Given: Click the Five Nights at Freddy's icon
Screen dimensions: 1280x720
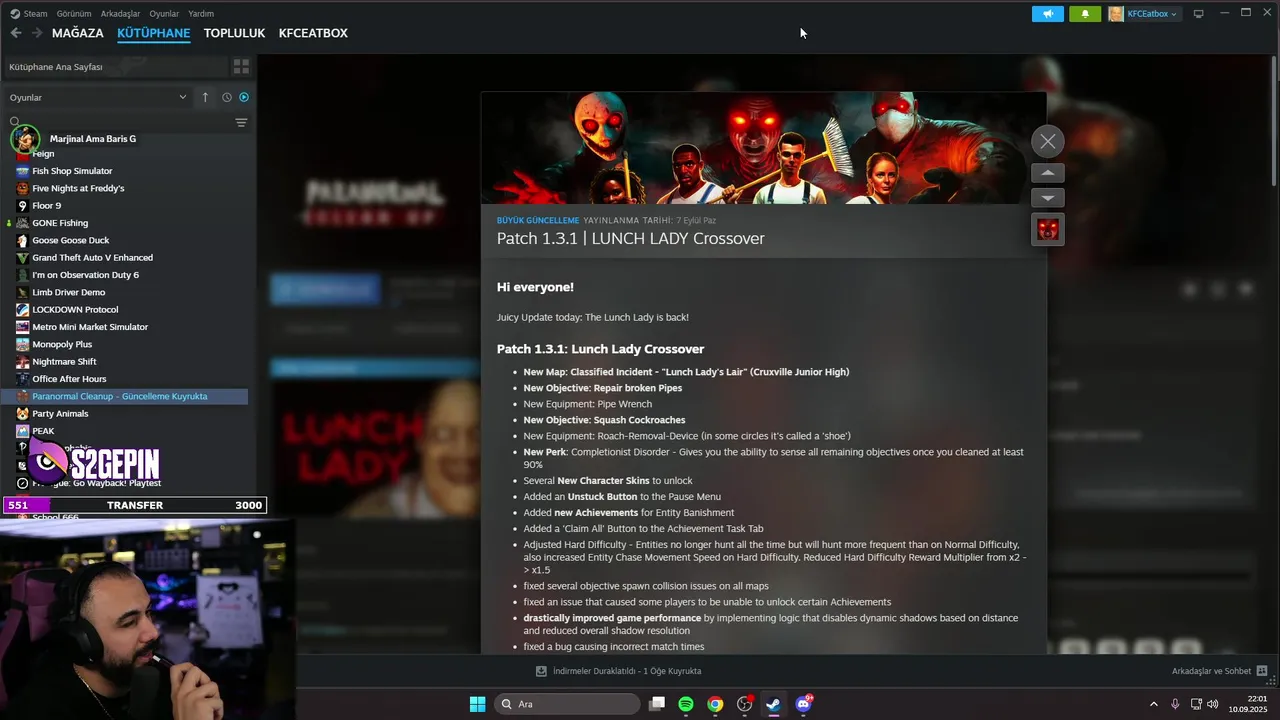Looking at the screenshot, I should click(x=22, y=188).
